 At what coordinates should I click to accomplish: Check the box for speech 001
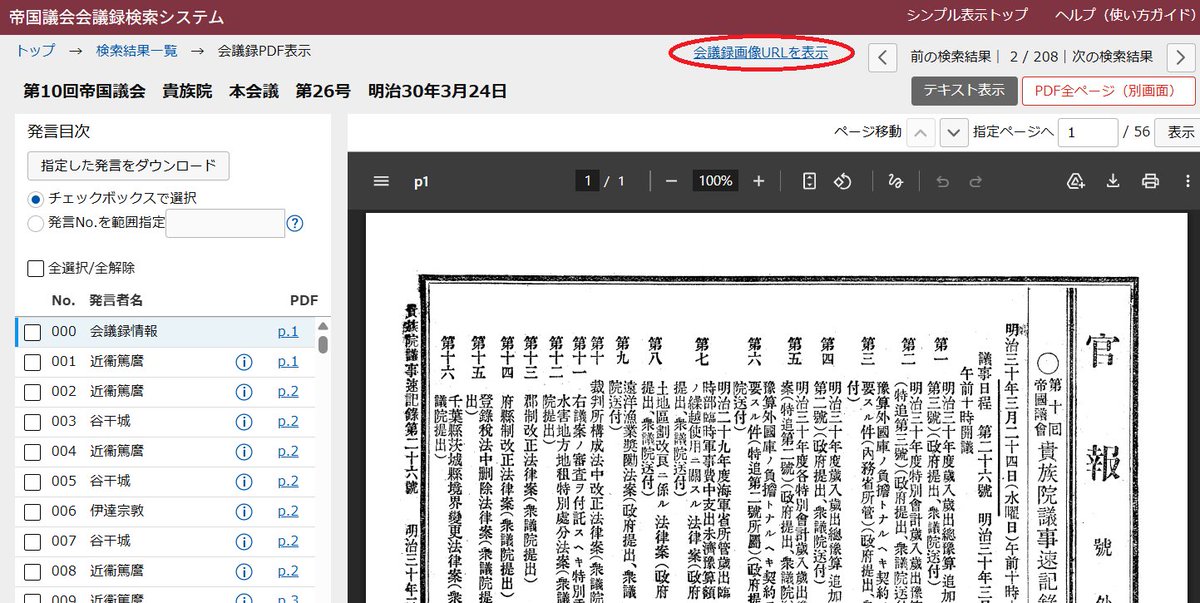coord(33,362)
